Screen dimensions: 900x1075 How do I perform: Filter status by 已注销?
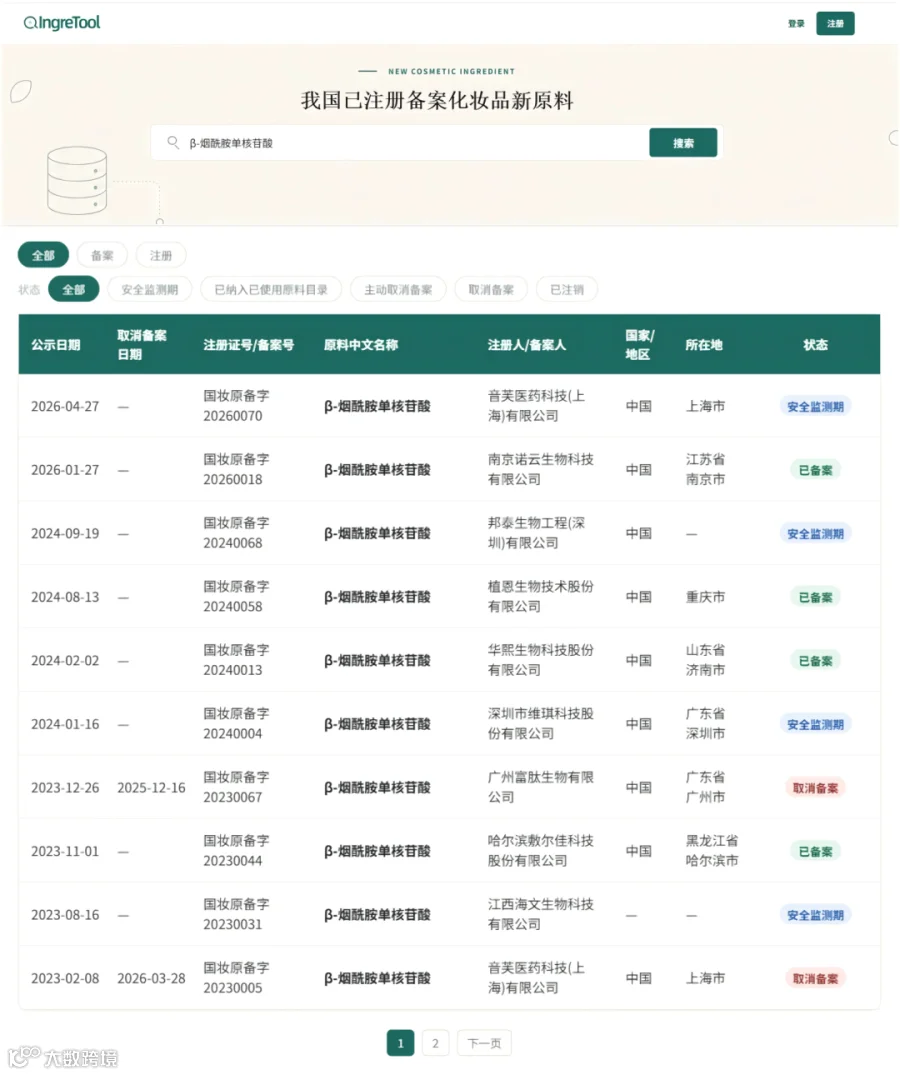567,289
